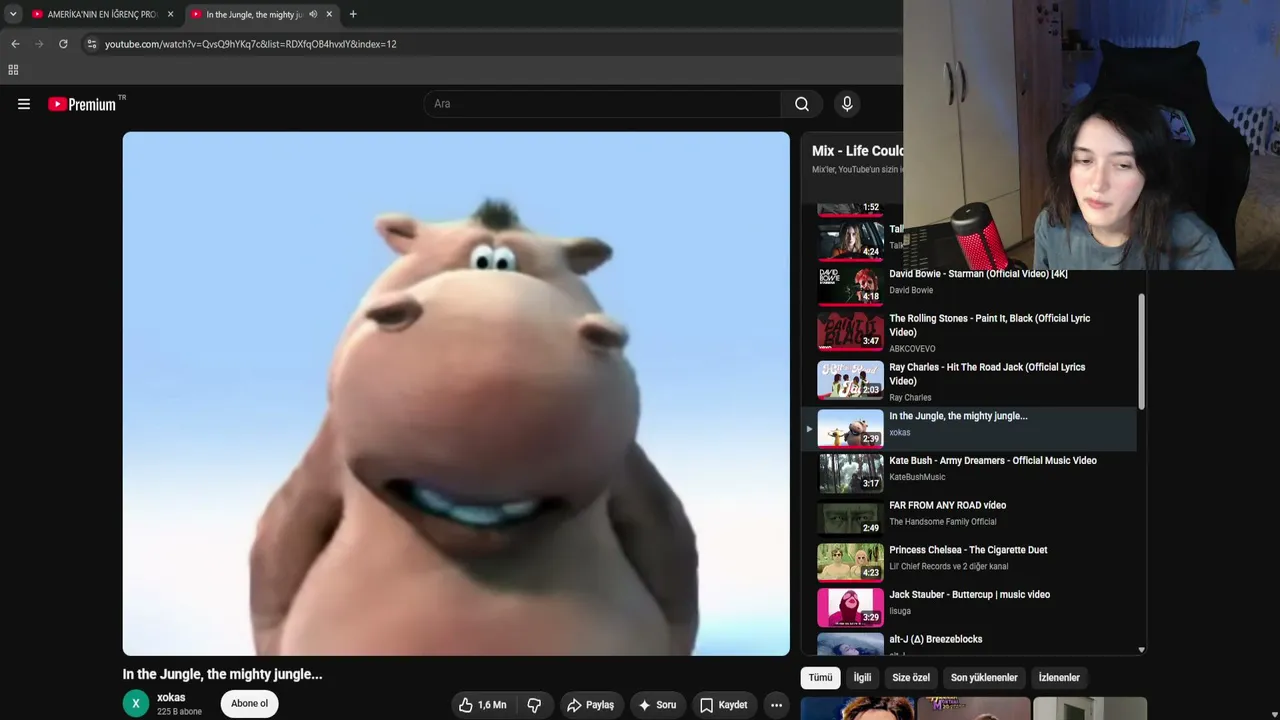Select the Tümü filter chip
Screen dimensions: 1280x720
click(820, 678)
